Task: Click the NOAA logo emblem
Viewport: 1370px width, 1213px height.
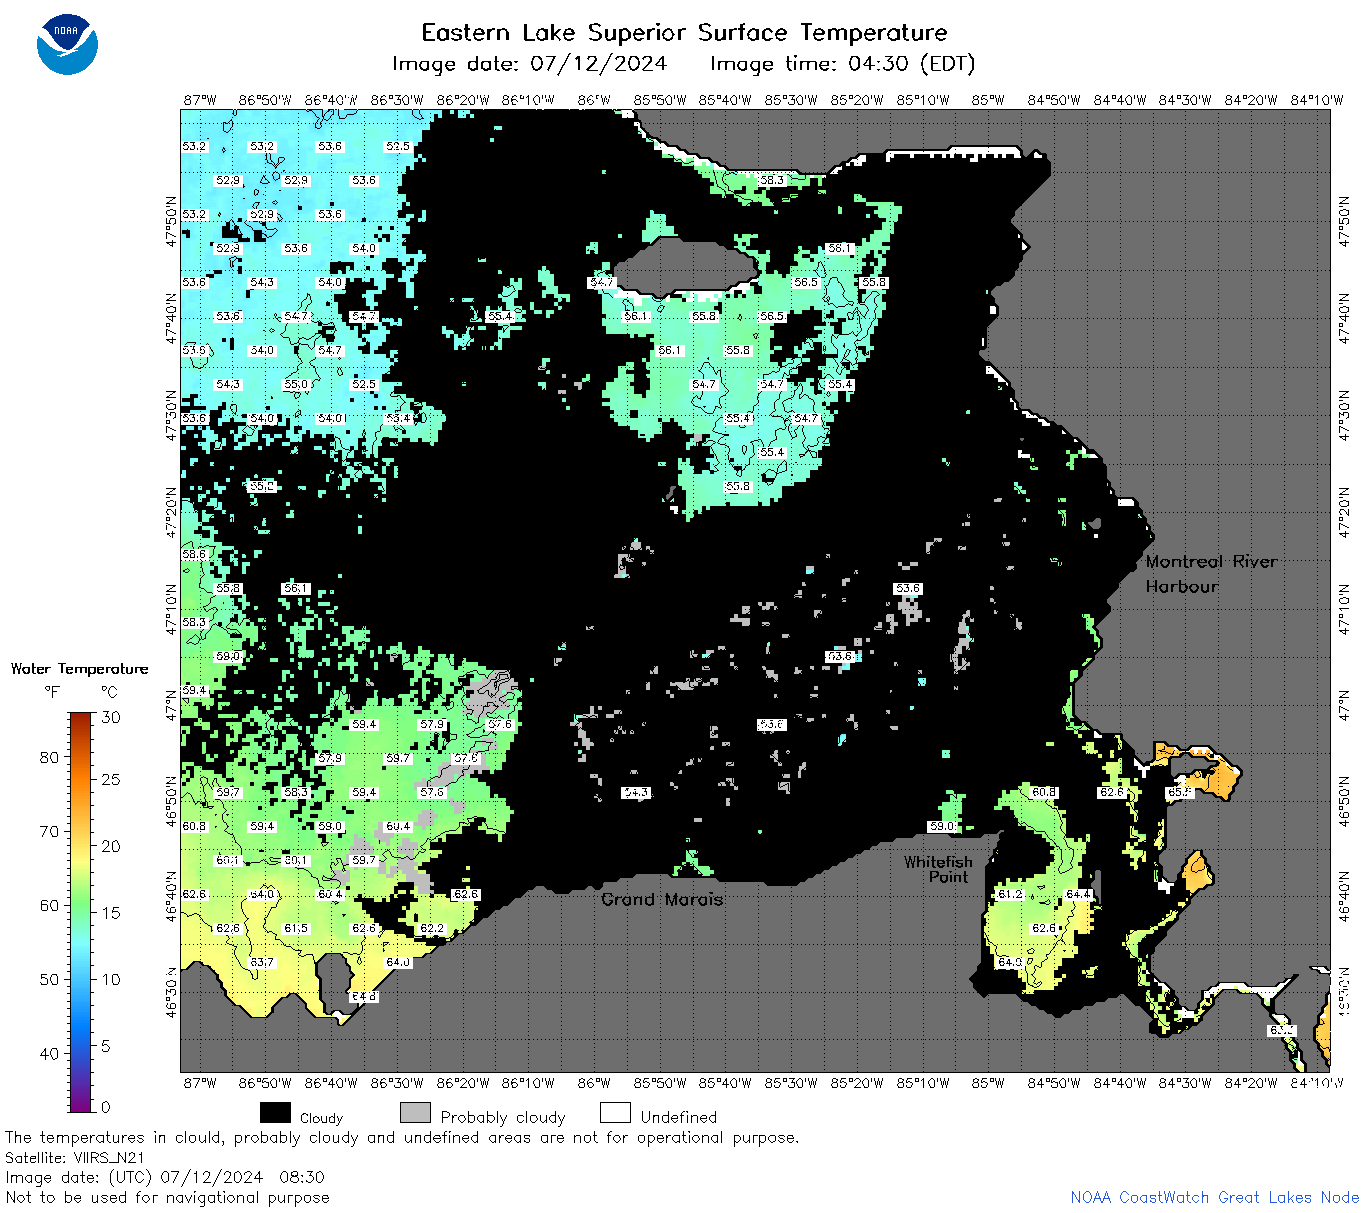Action: (x=67, y=44)
